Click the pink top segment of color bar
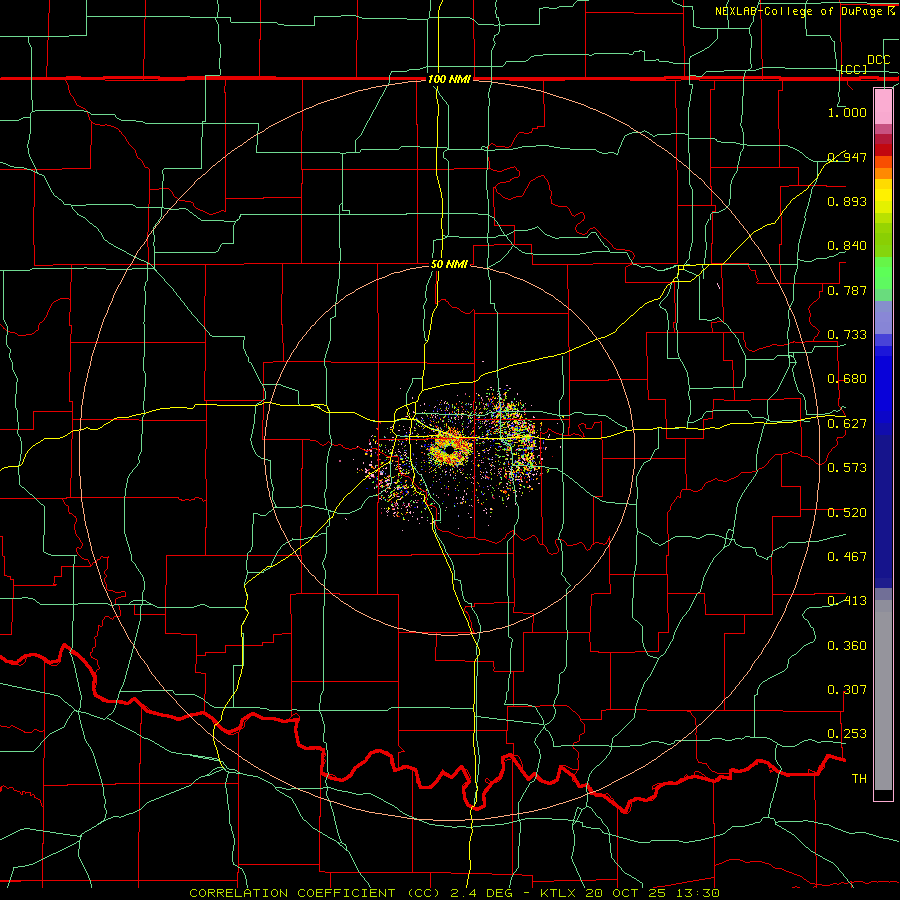The image size is (900, 900). coord(883,106)
